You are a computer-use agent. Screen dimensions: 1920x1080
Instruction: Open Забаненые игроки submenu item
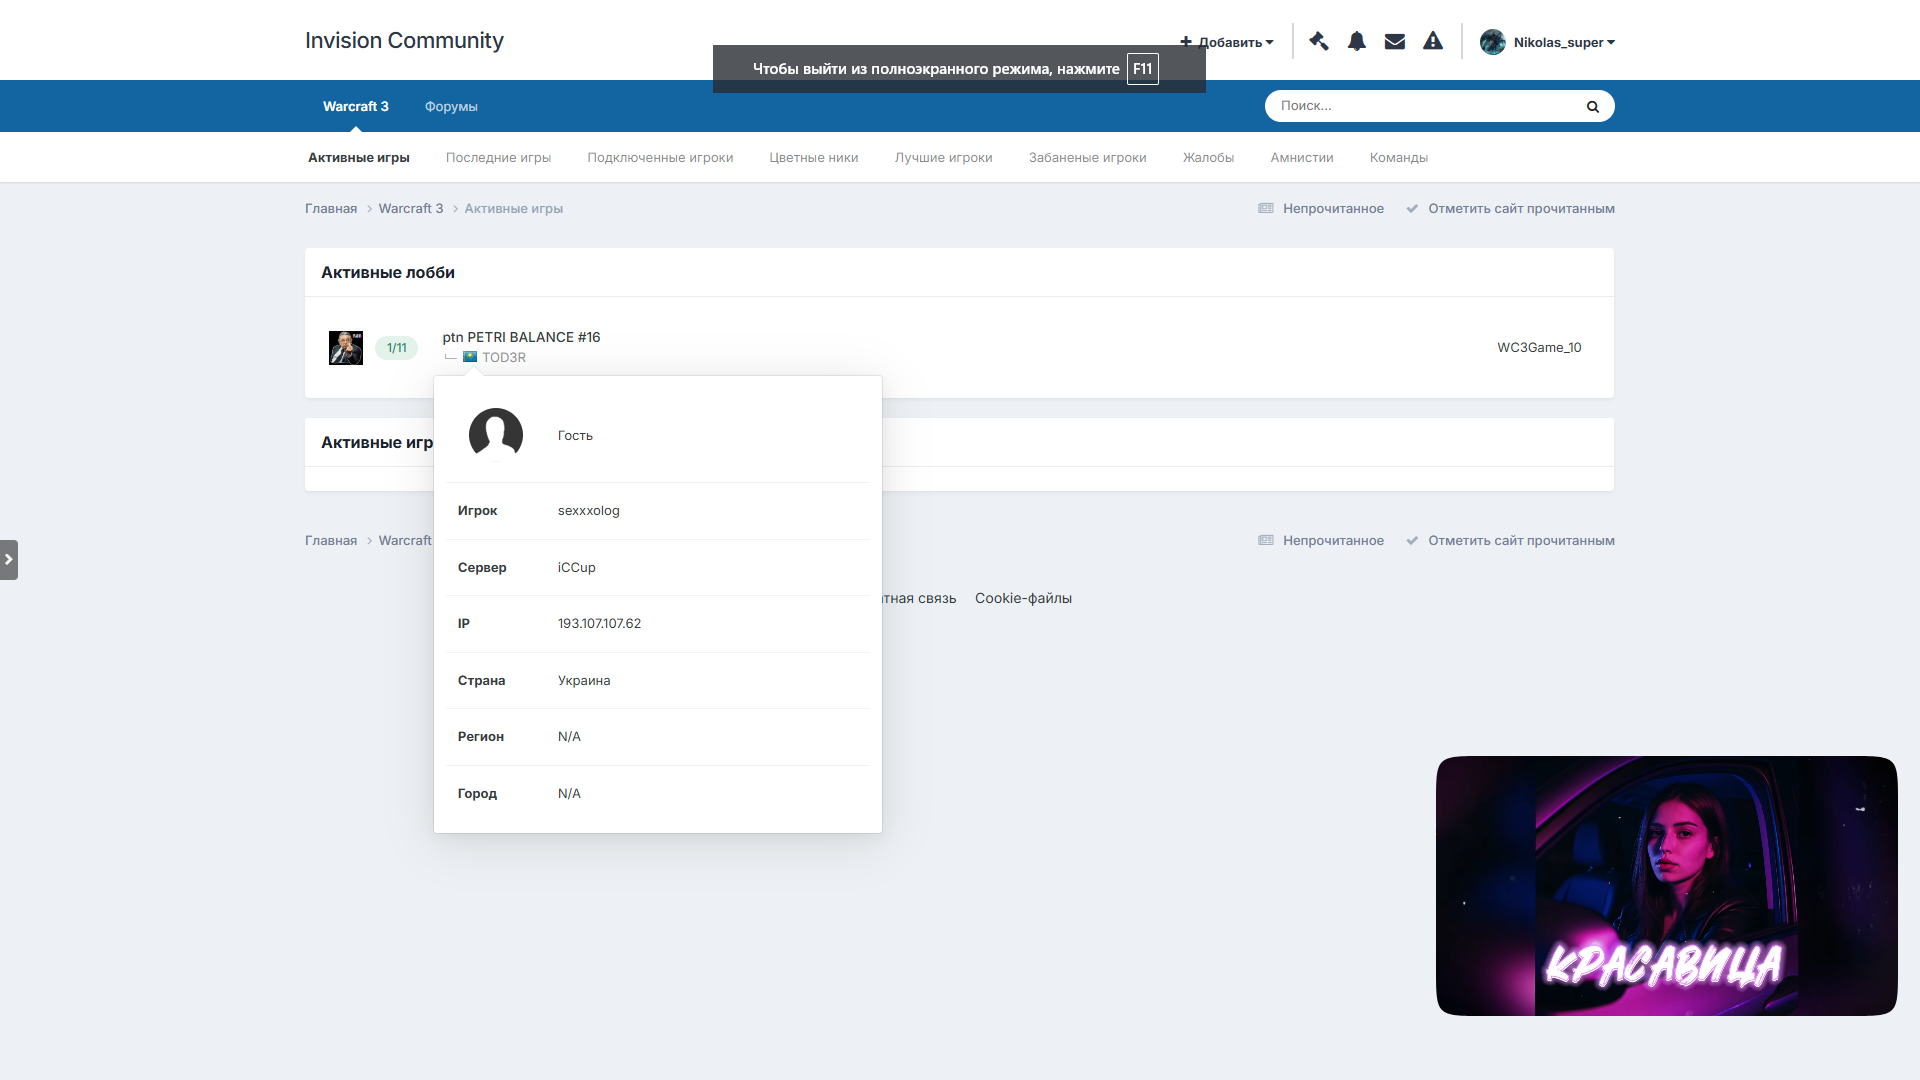click(x=1087, y=158)
